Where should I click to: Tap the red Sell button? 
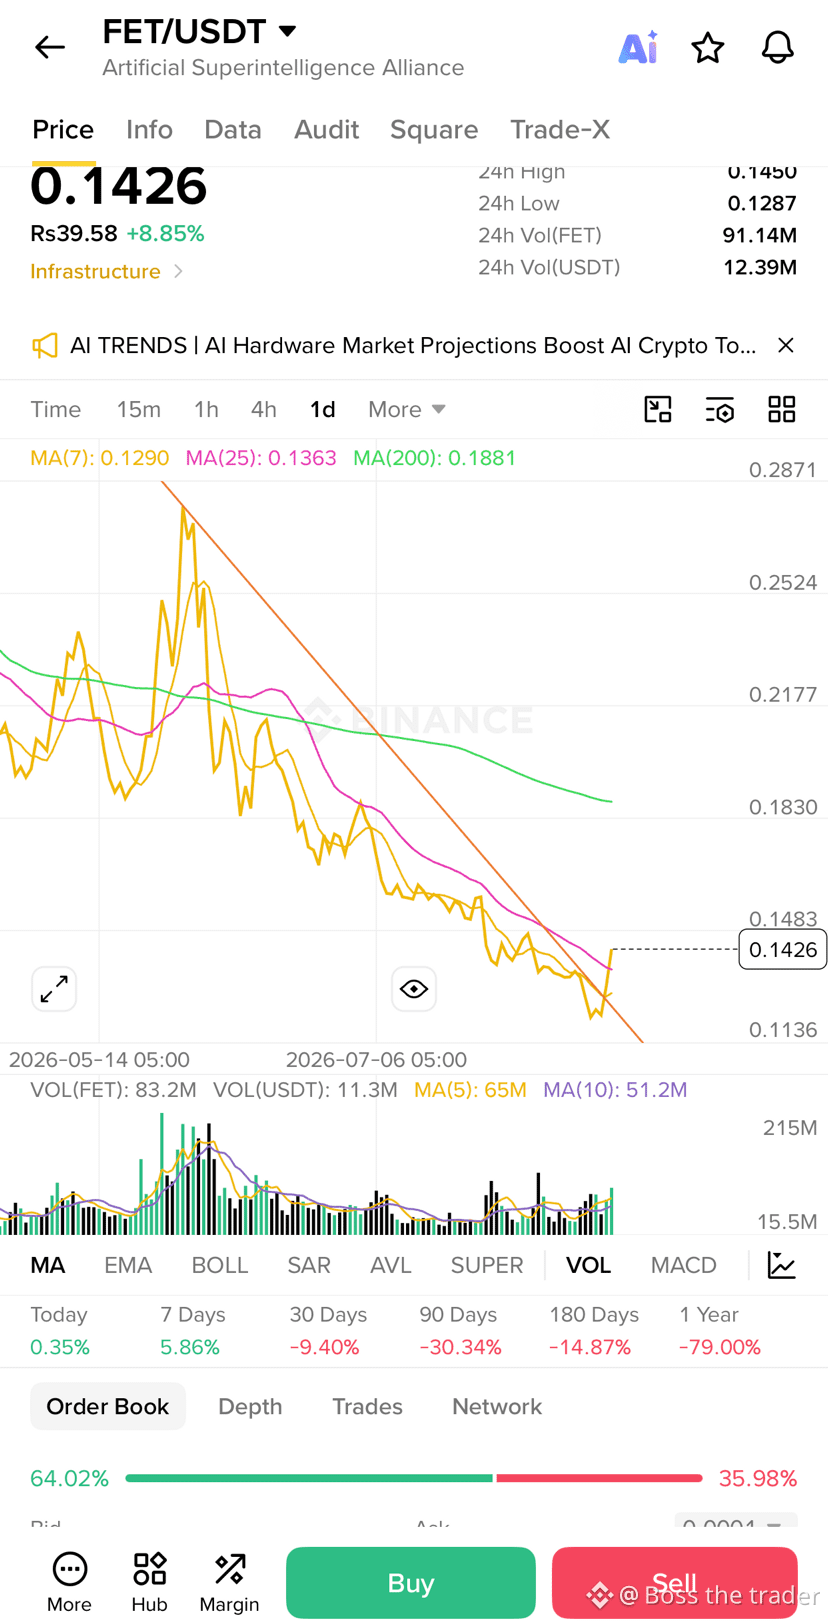[x=675, y=1583]
